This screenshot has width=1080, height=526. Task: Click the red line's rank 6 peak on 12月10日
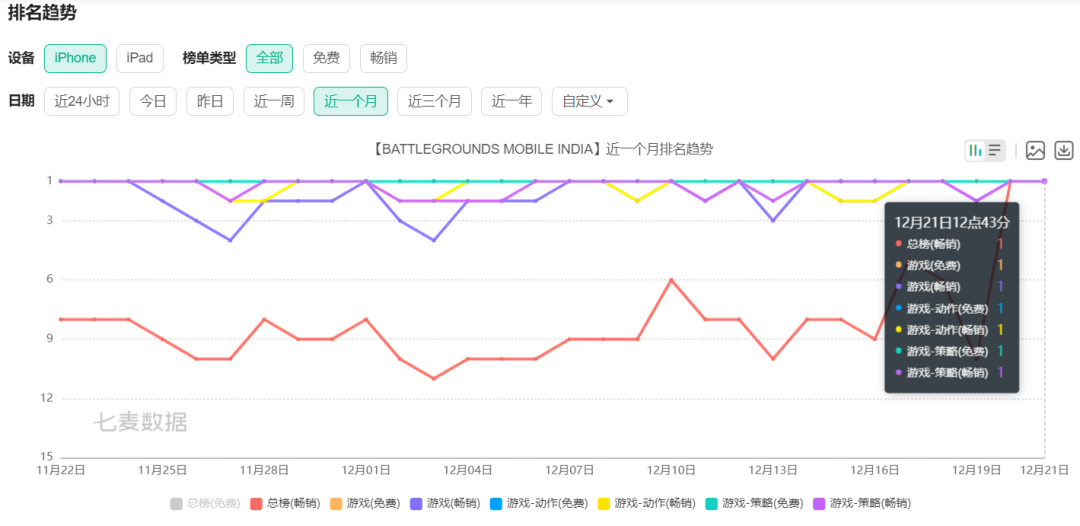point(671,280)
